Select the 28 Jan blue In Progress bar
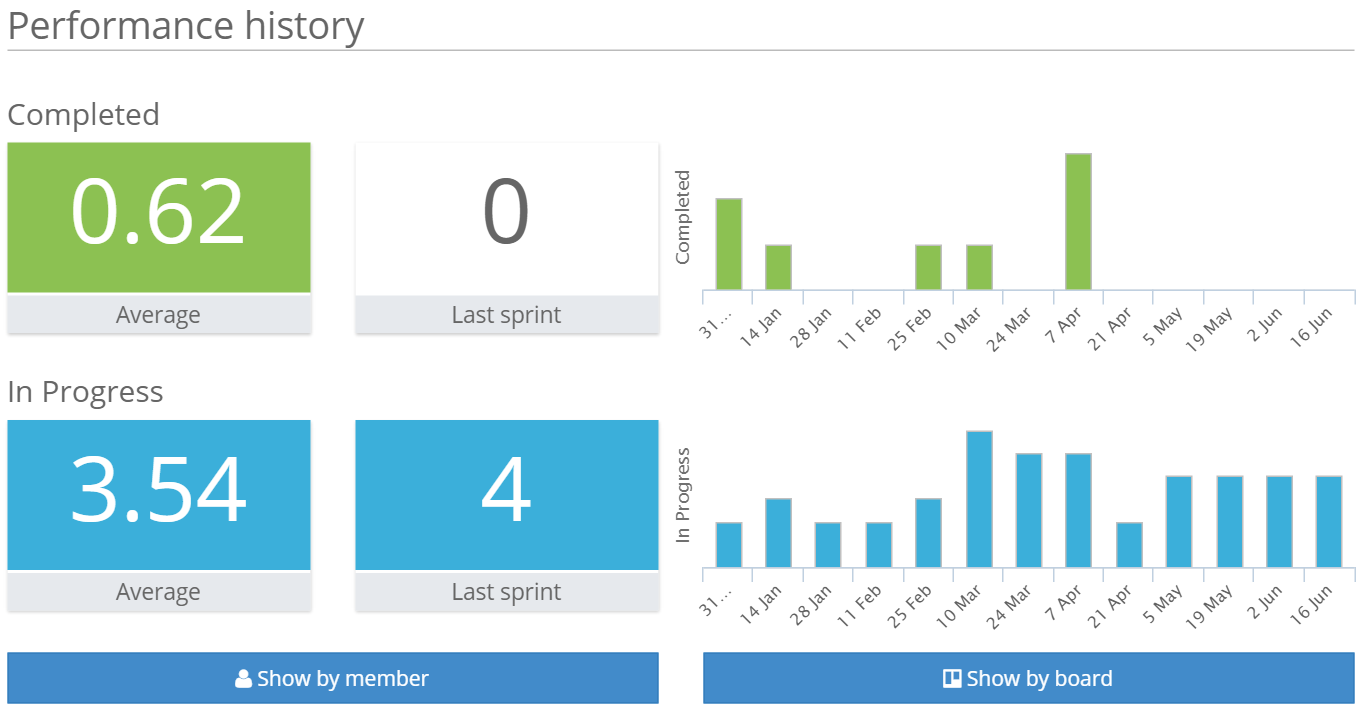1368x714 pixels. click(828, 545)
